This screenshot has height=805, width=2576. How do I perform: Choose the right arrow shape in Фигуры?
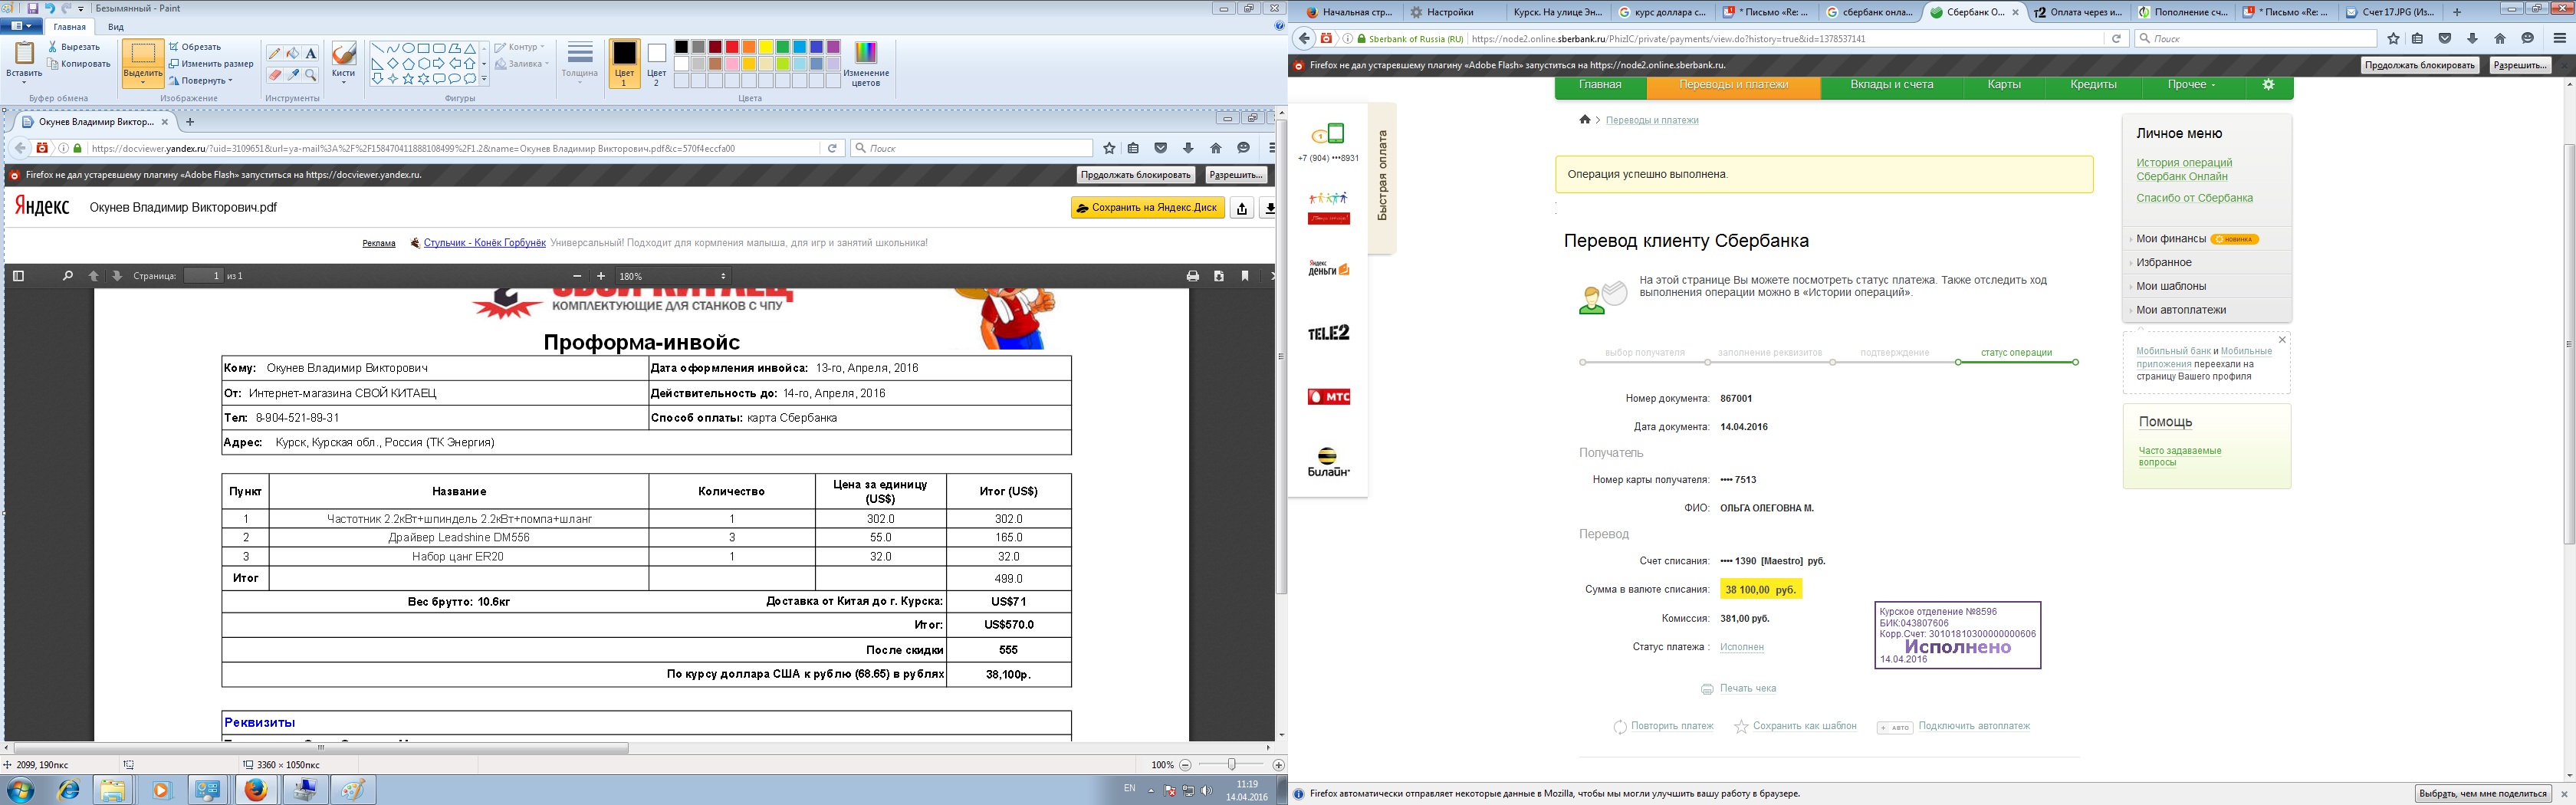tap(439, 63)
